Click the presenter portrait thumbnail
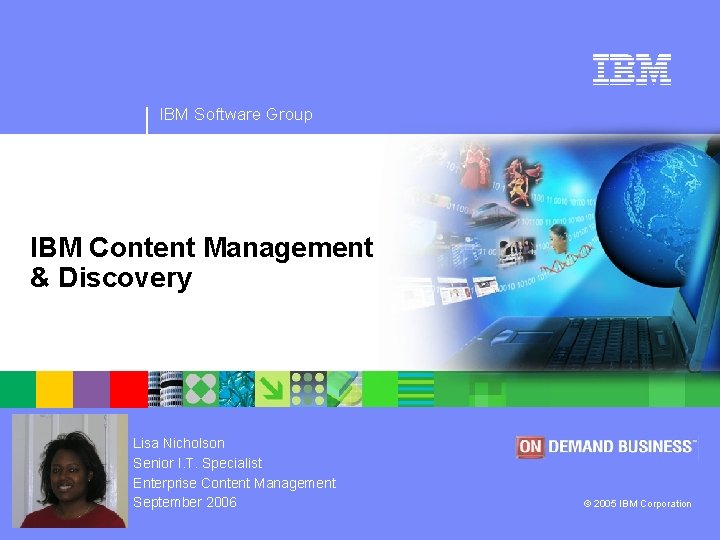This screenshot has width=720, height=540. coord(70,471)
